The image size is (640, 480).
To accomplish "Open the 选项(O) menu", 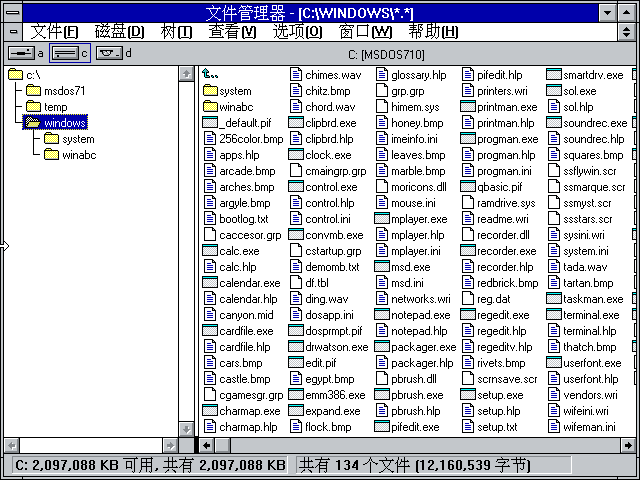I will point(298,31).
